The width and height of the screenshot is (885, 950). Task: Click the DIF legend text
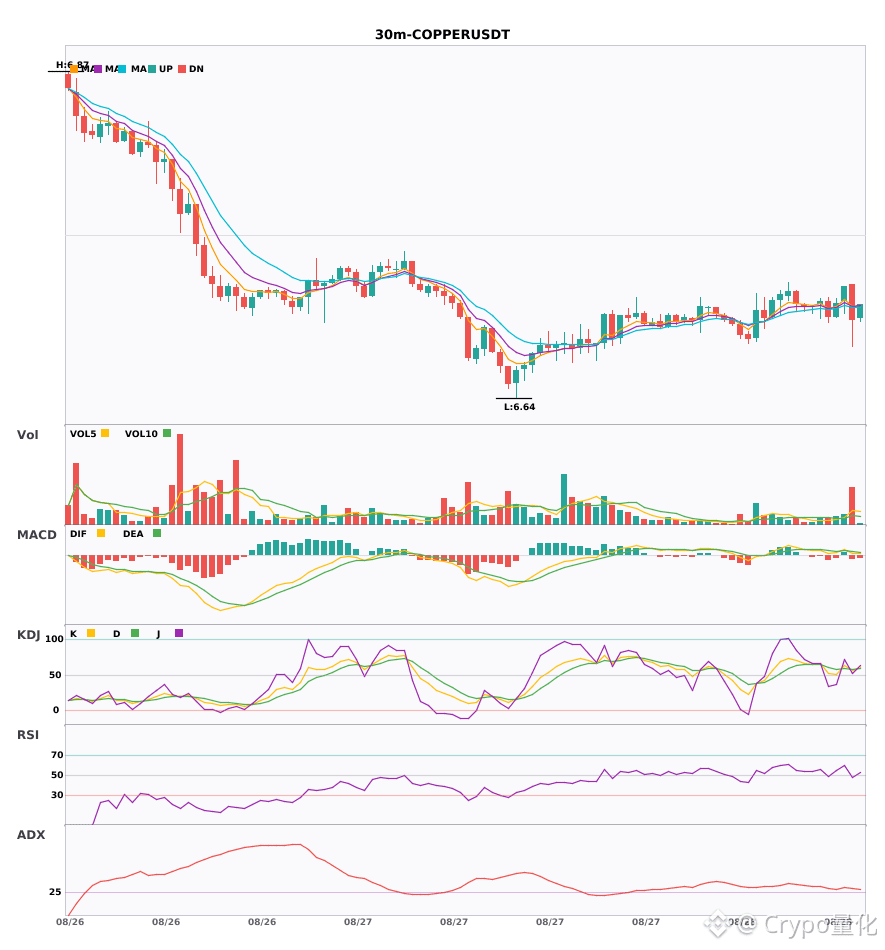[78, 534]
